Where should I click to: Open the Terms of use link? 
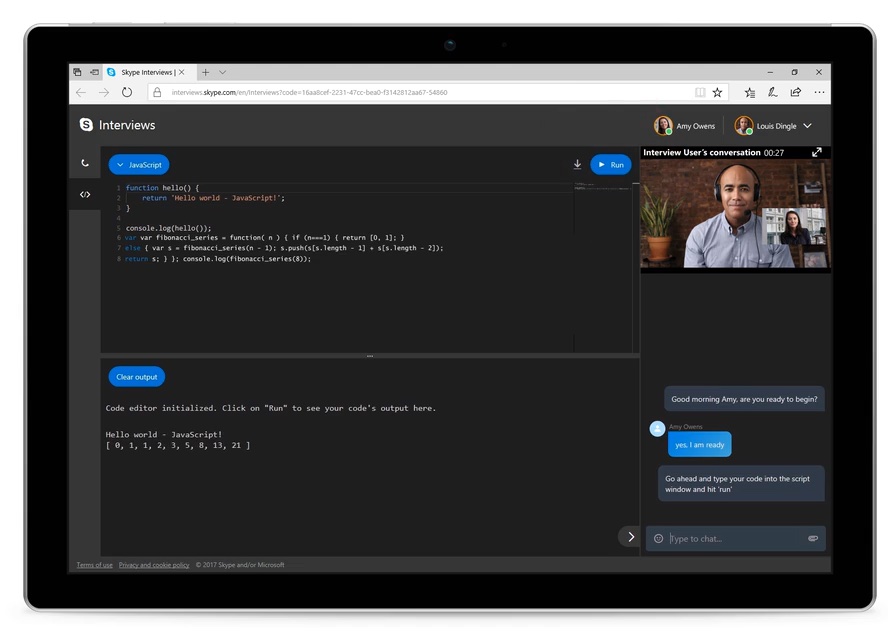tap(95, 565)
